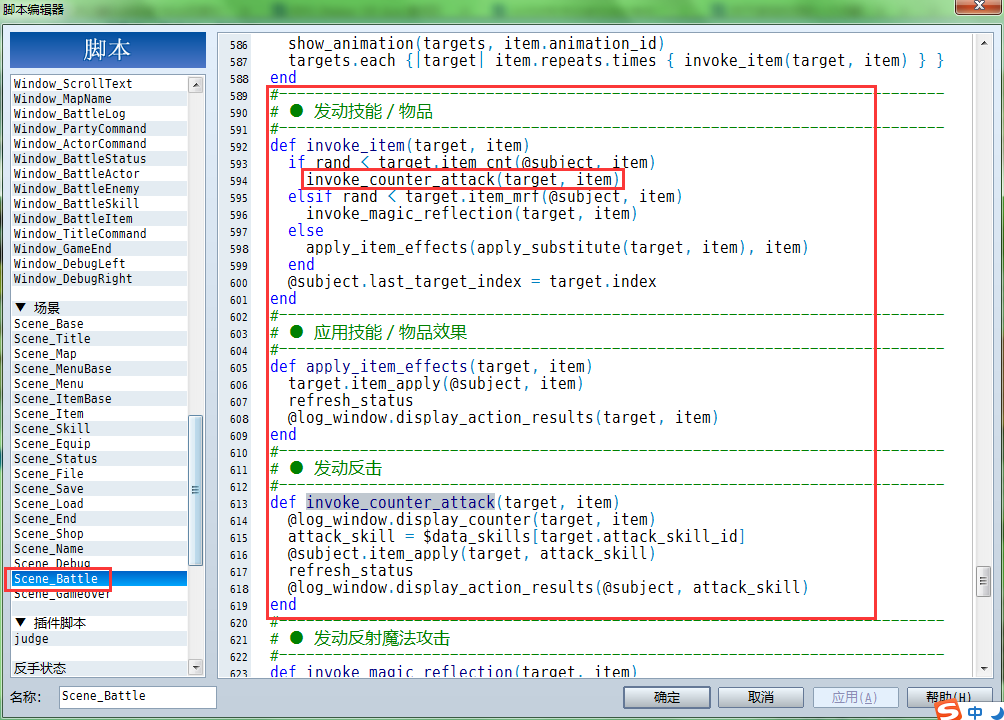
Task: Select the Window_DebugRight script
Action: pyautogui.click(x=99, y=279)
